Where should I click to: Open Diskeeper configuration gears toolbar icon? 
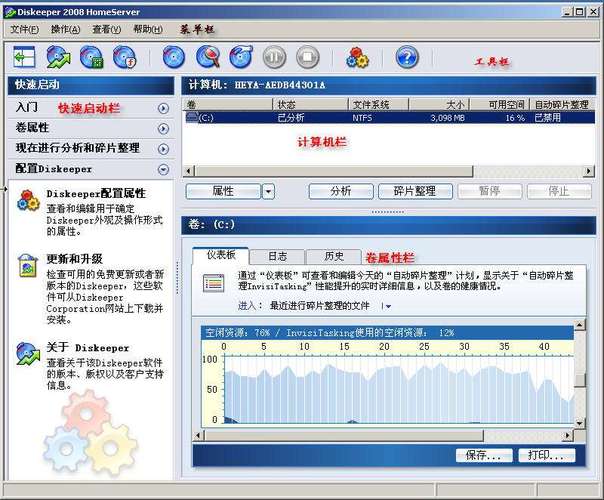click(x=357, y=58)
